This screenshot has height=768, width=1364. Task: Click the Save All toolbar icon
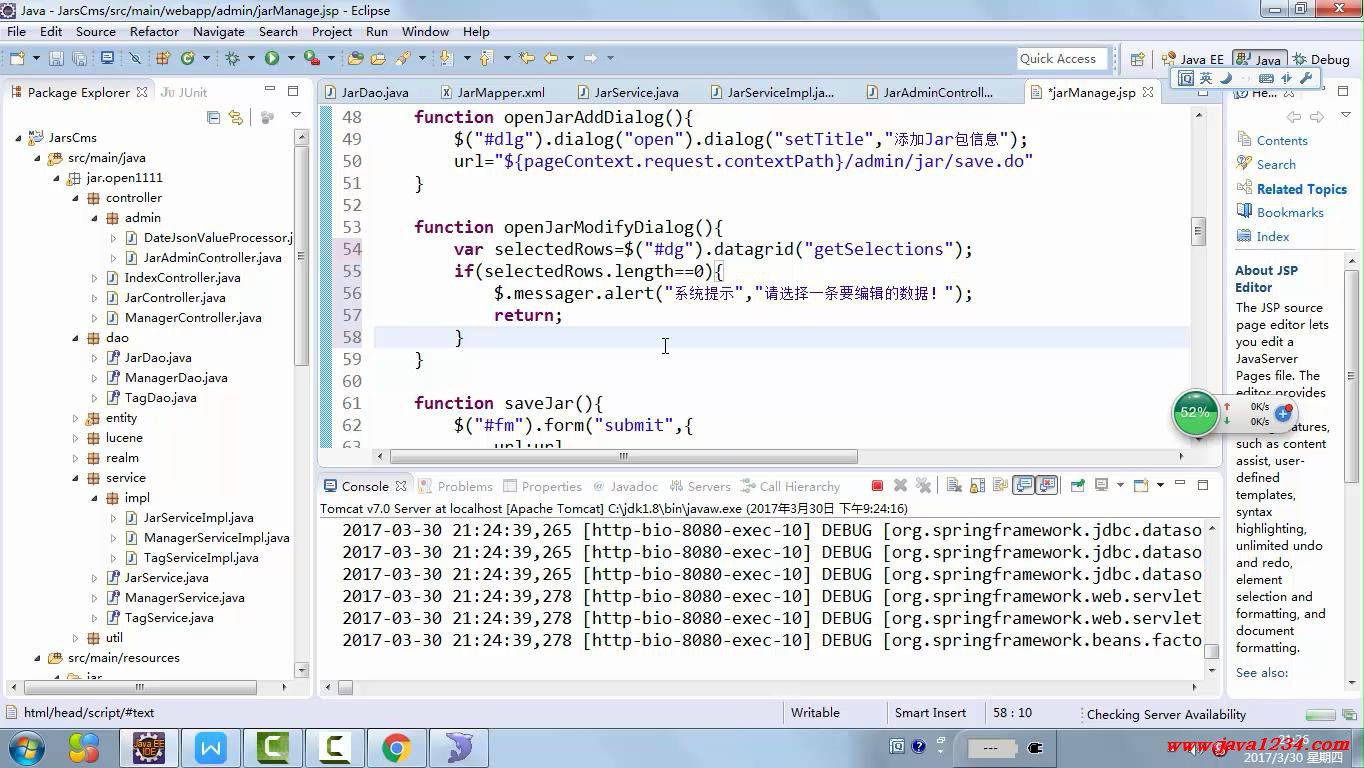coord(79,58)
